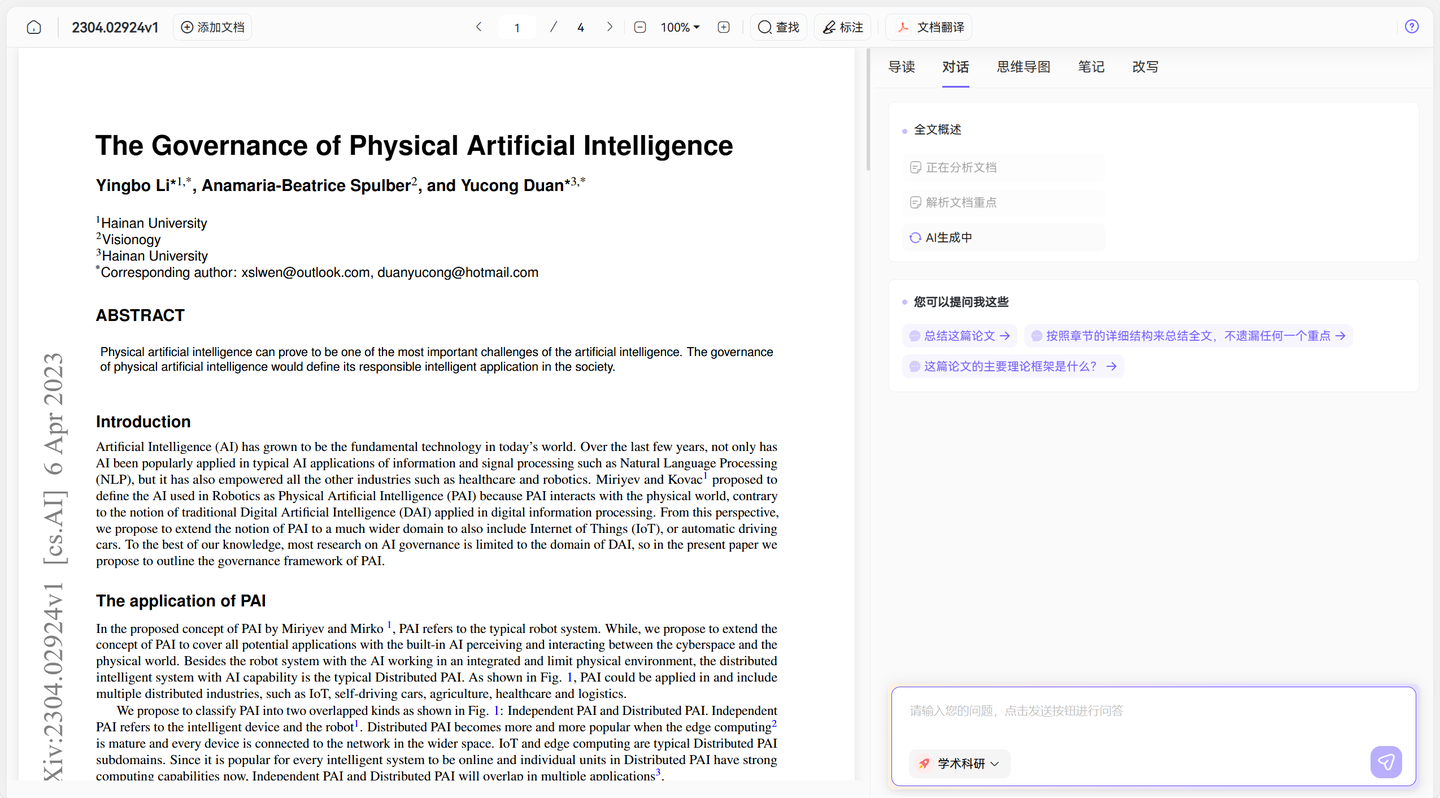Click the 这篇论文的主要理论框架是什么 suggestion
The width and height of the screenshot is (1440, 798).
[x=1013, y=367]
